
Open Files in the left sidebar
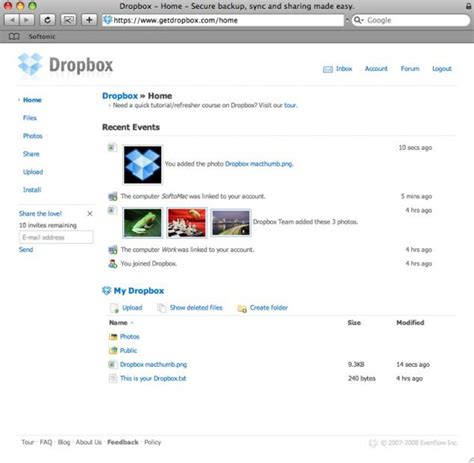pos(30,118)
